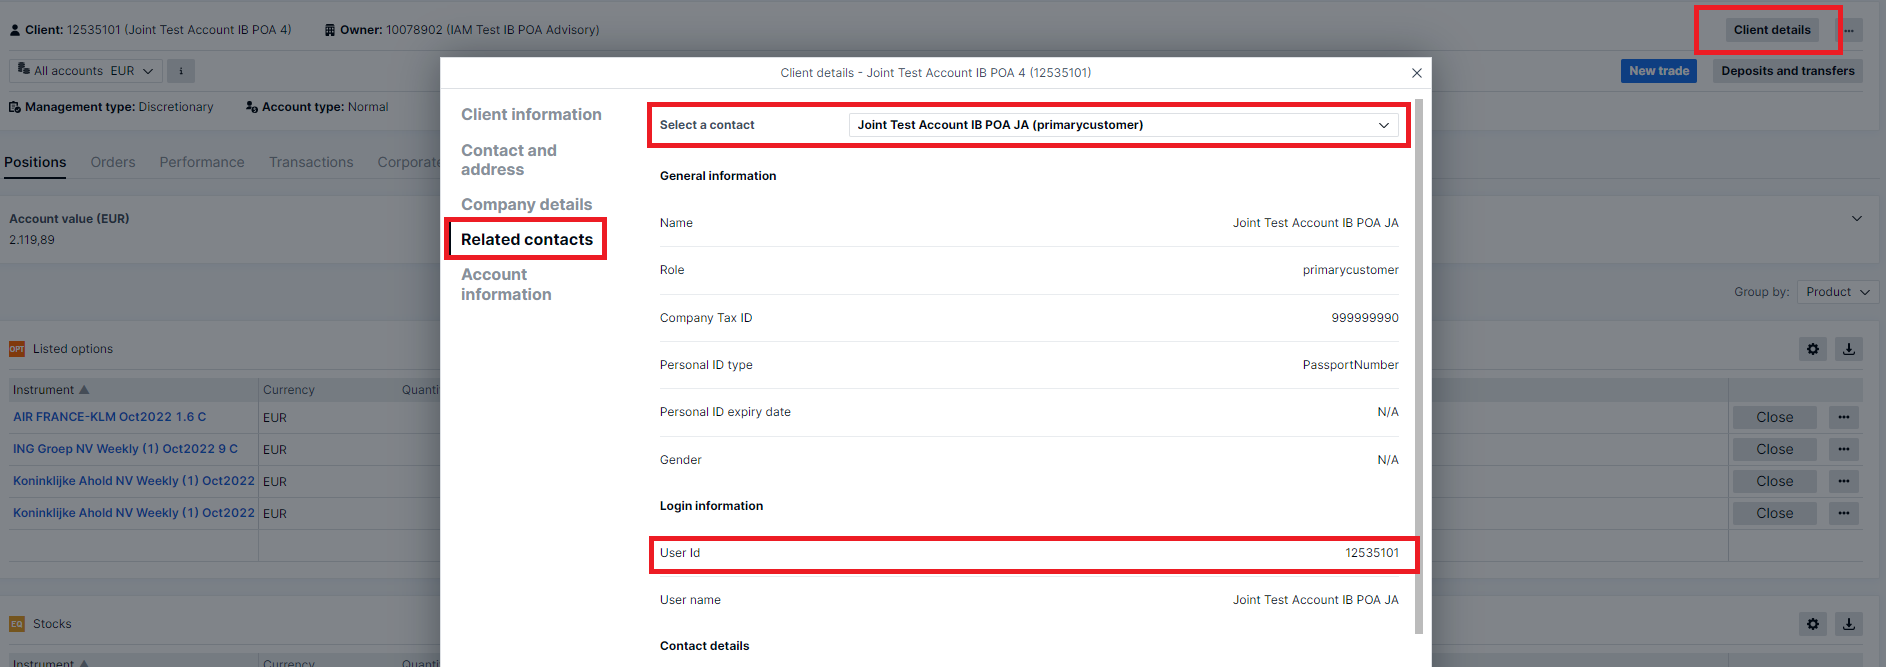Open Stocks section settings gear

click(1813, 624)
